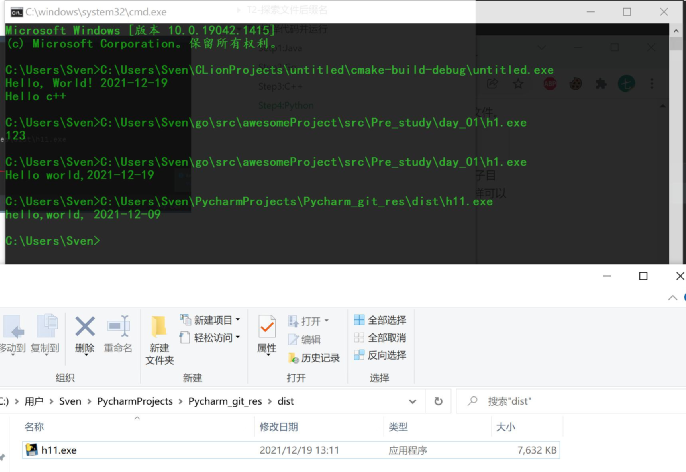Expand the Open dropdown arrow in ribbon
Image resolution: width=686 pixels, height=472 pixels.
click(x=326, y=321)
